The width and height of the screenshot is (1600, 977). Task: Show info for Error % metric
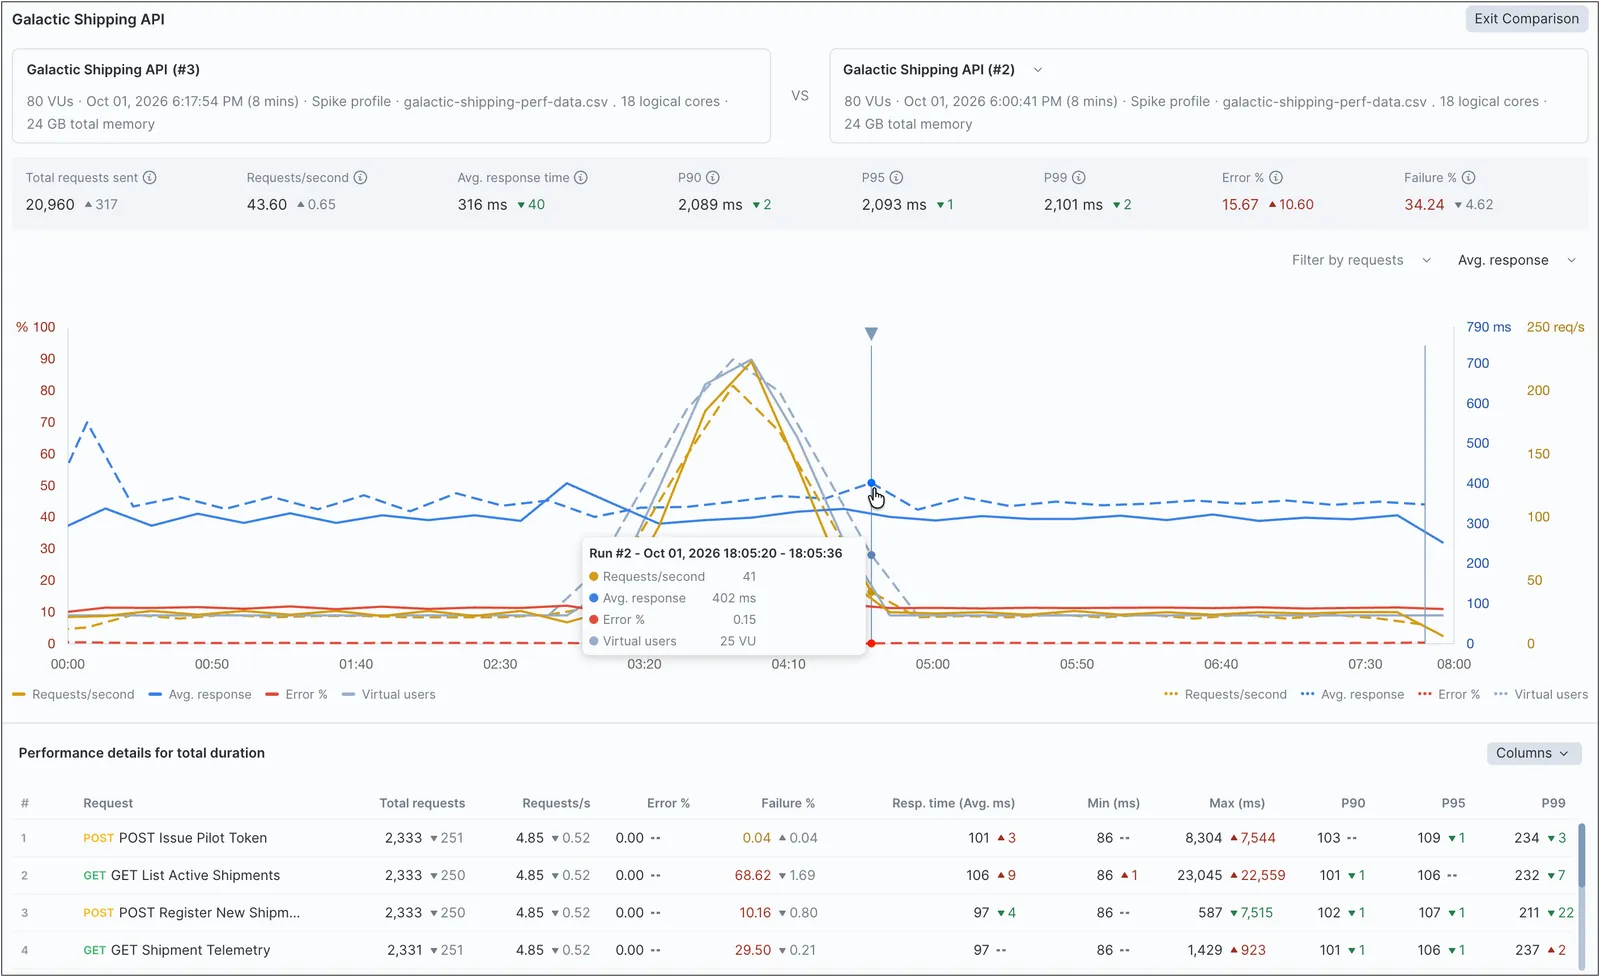[1276, 178]
